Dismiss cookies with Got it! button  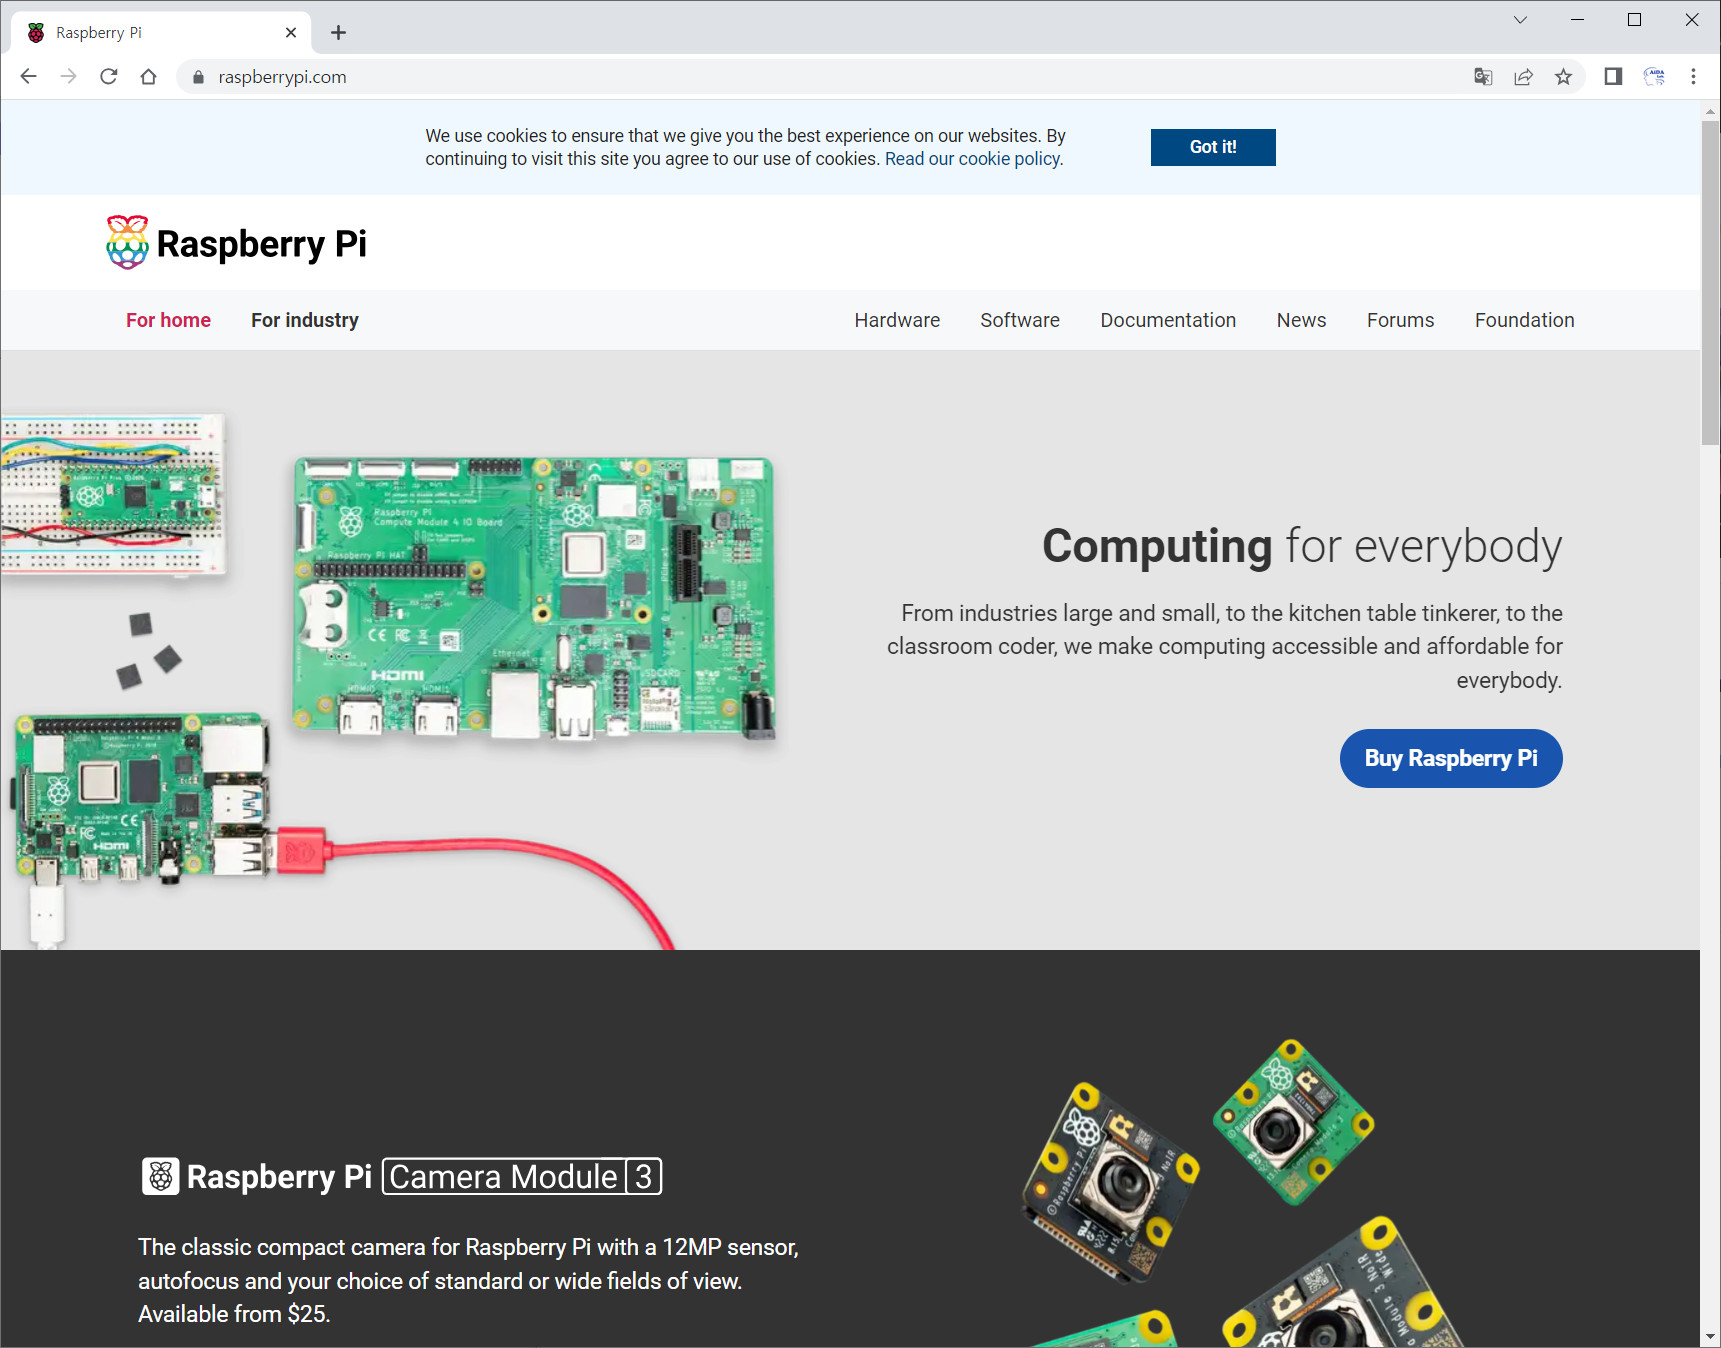pos(1212,147)
